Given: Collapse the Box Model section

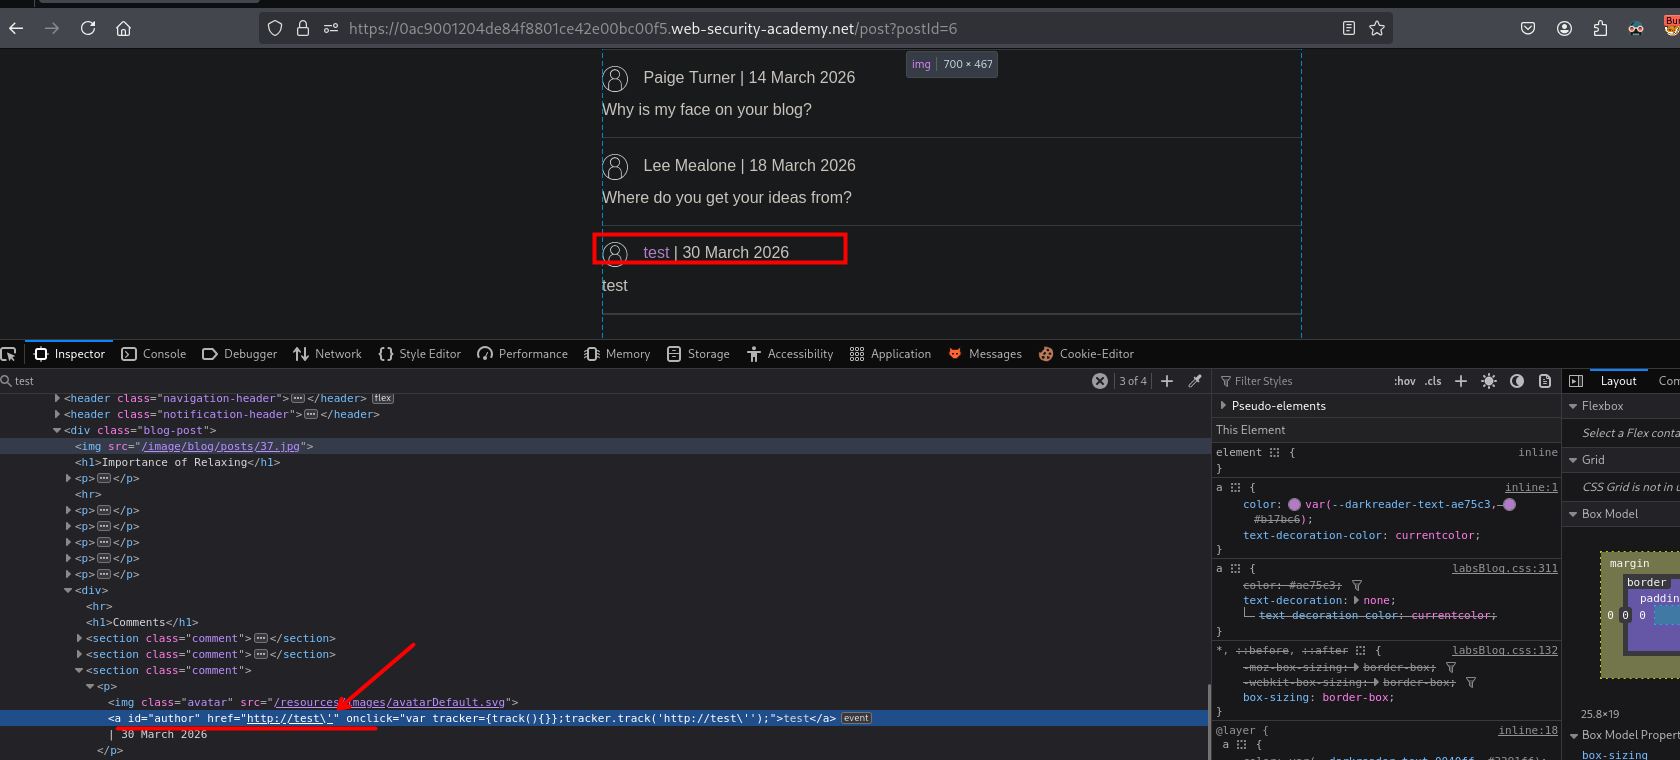Looking at the screenshot, I should point(1573,514).
